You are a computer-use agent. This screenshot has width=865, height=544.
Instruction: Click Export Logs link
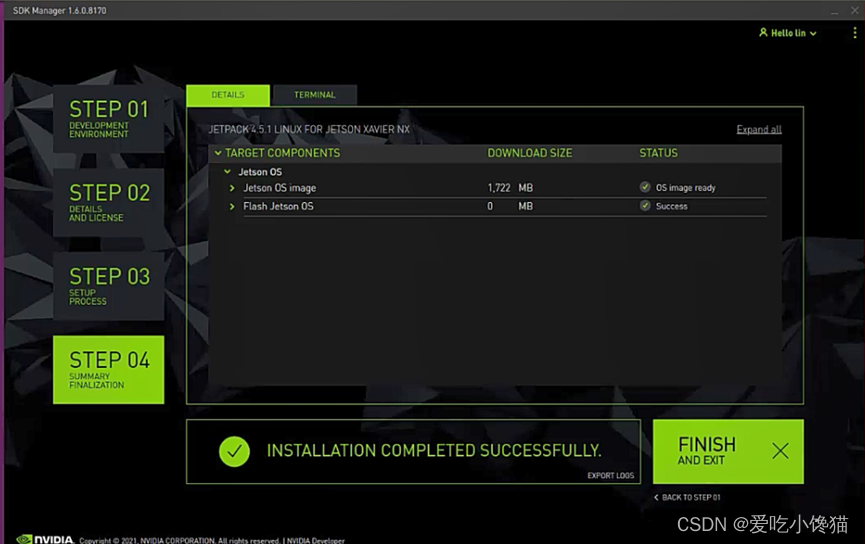[x=611, y=476]
